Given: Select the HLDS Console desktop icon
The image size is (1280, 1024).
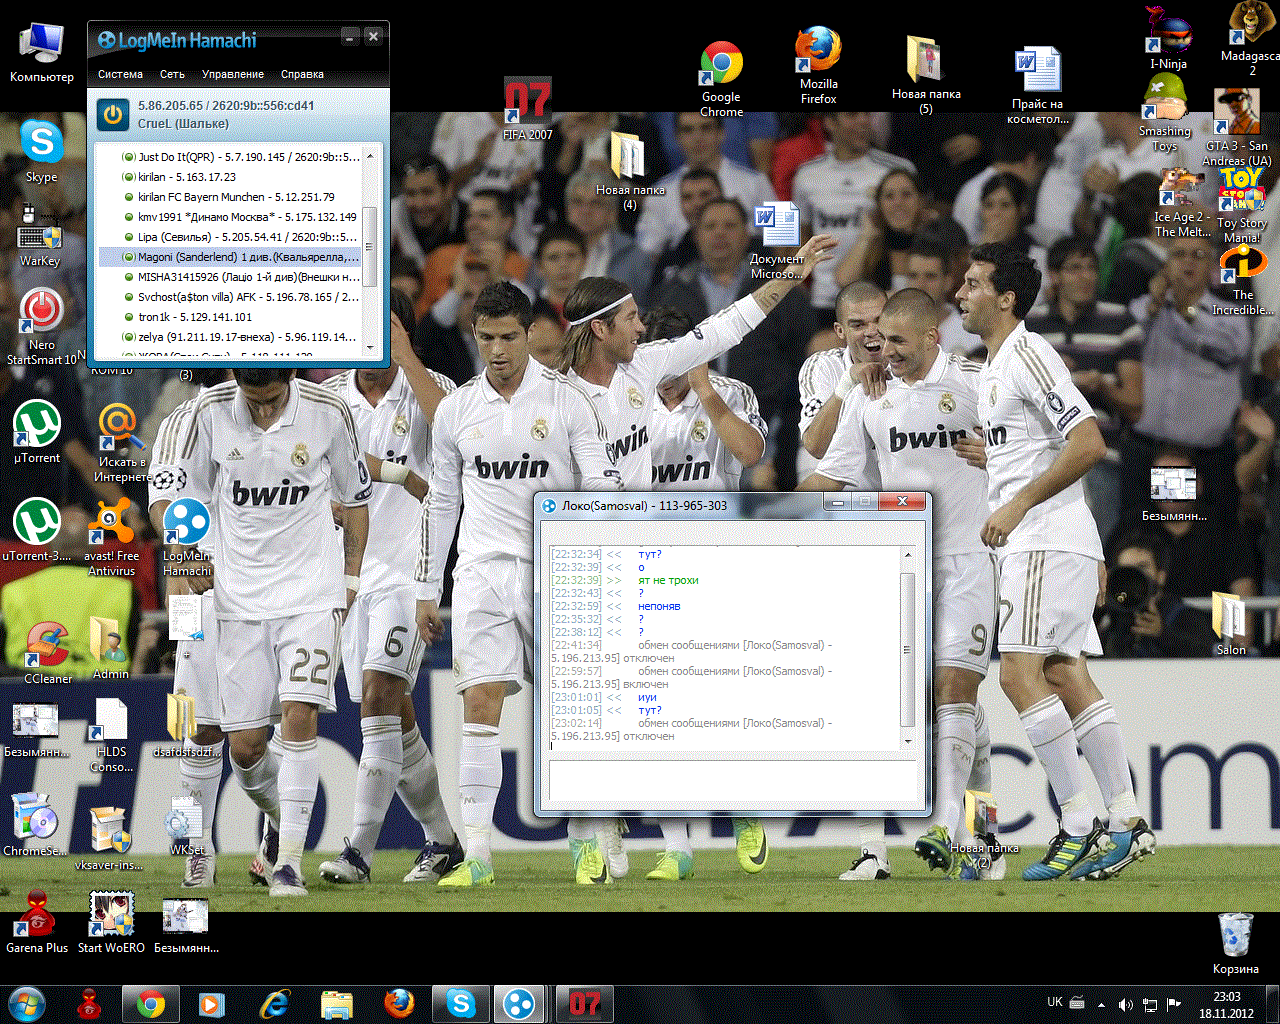Looking at the screenshot, I should [111, 735].
